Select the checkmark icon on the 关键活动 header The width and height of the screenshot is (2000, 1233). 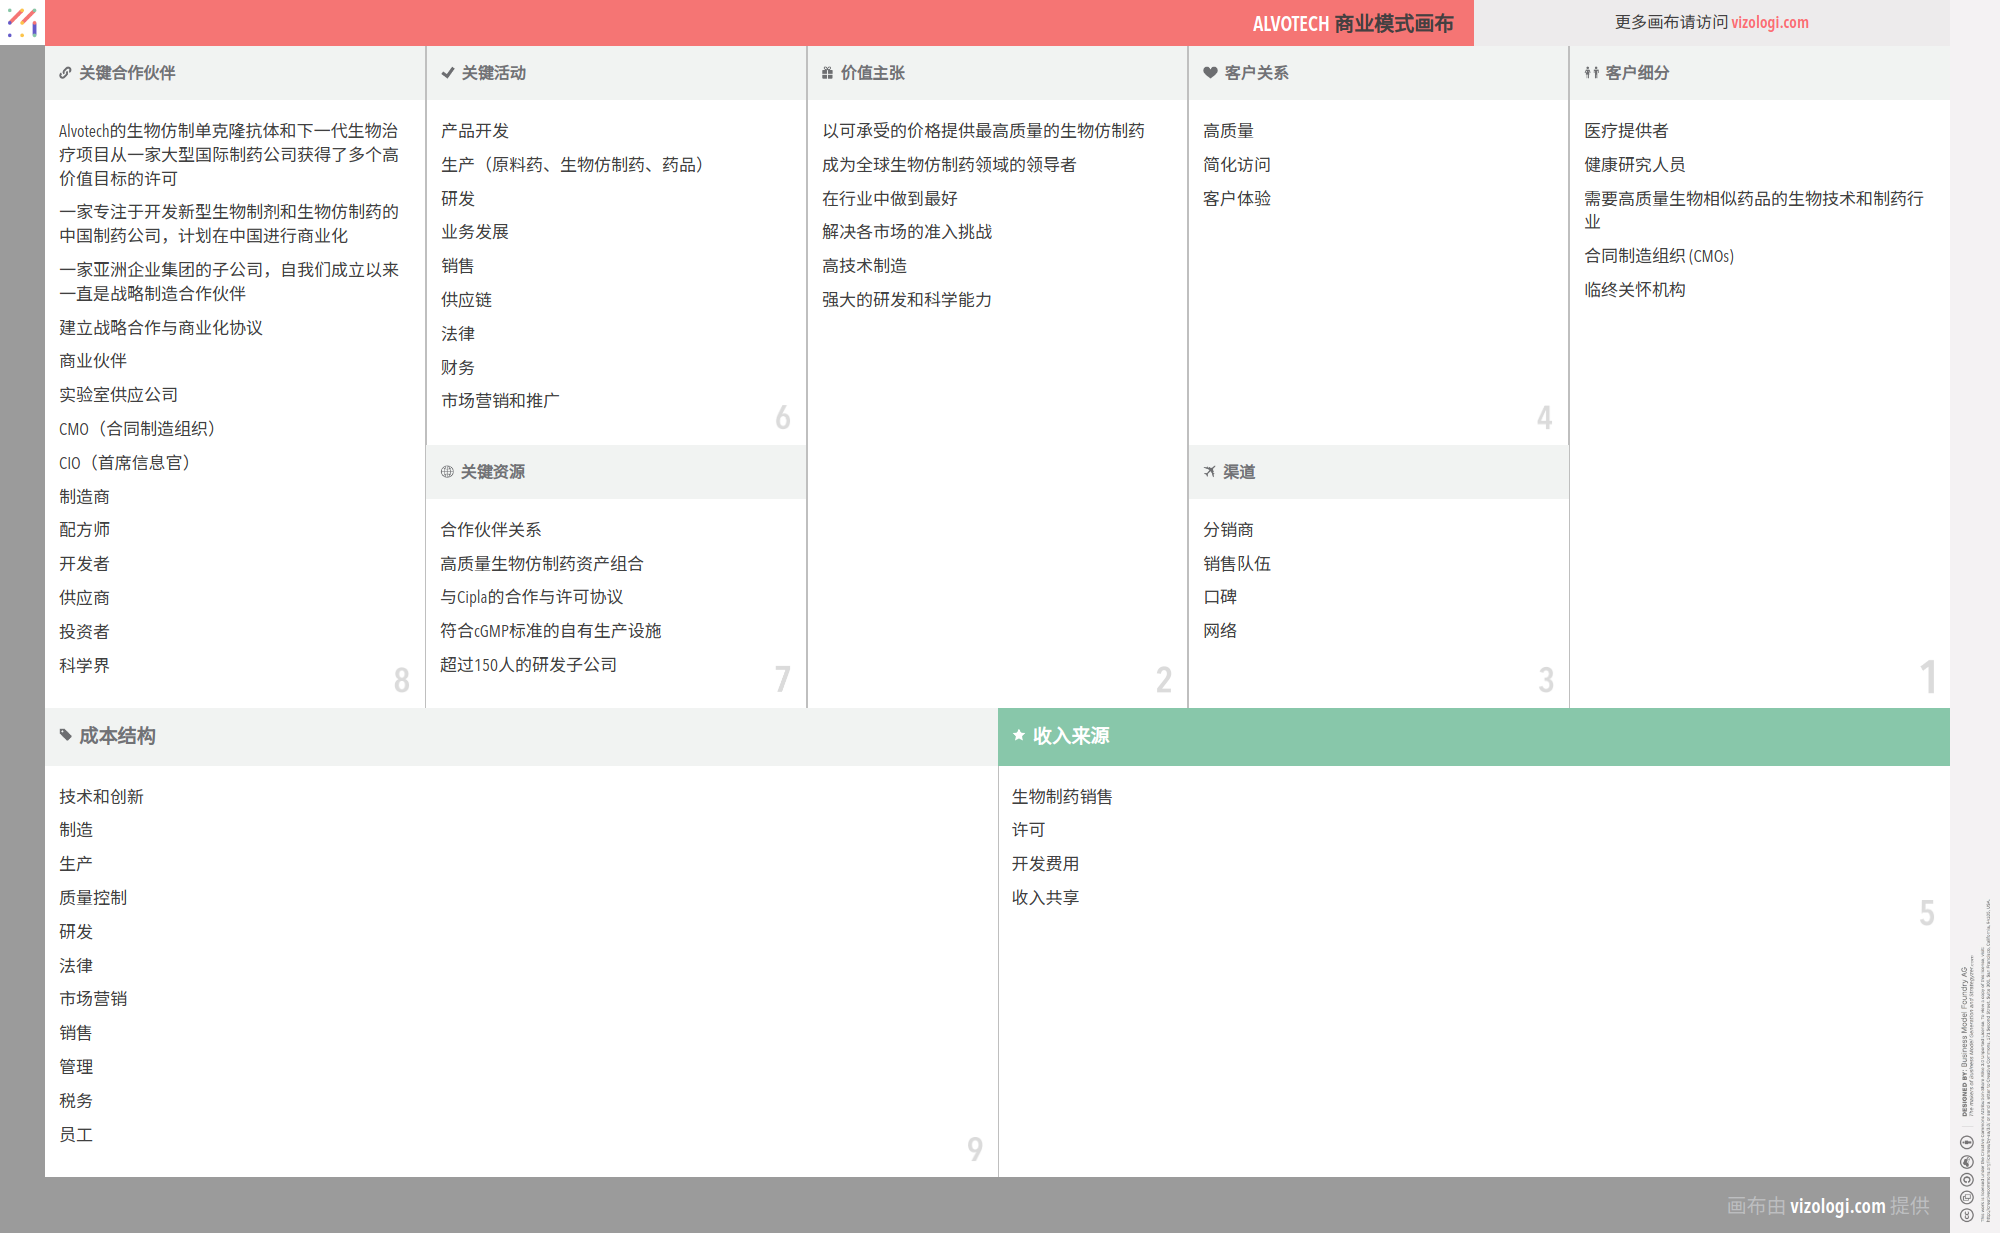446,72
